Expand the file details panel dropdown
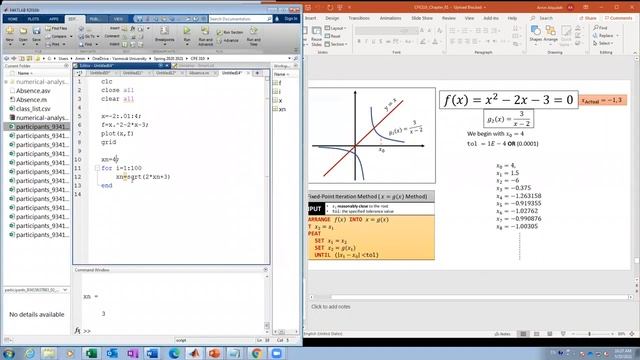This screenshot has width=640, height=360. click(65, 290)
